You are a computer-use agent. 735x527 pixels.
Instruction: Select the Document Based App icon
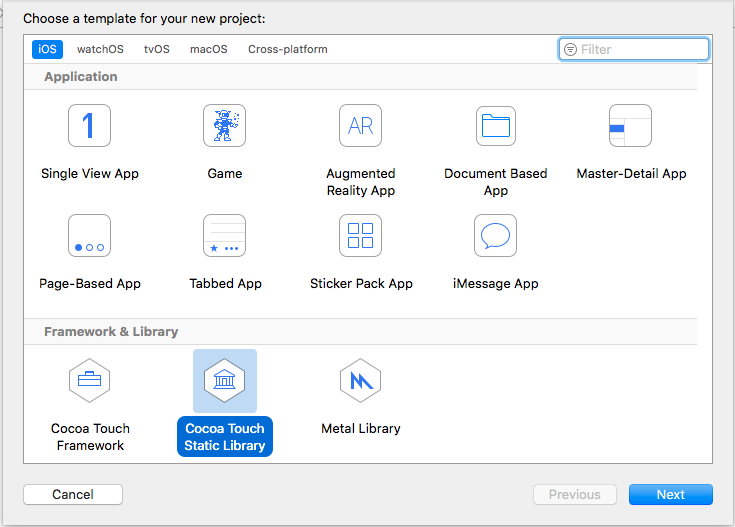point(496,126)
